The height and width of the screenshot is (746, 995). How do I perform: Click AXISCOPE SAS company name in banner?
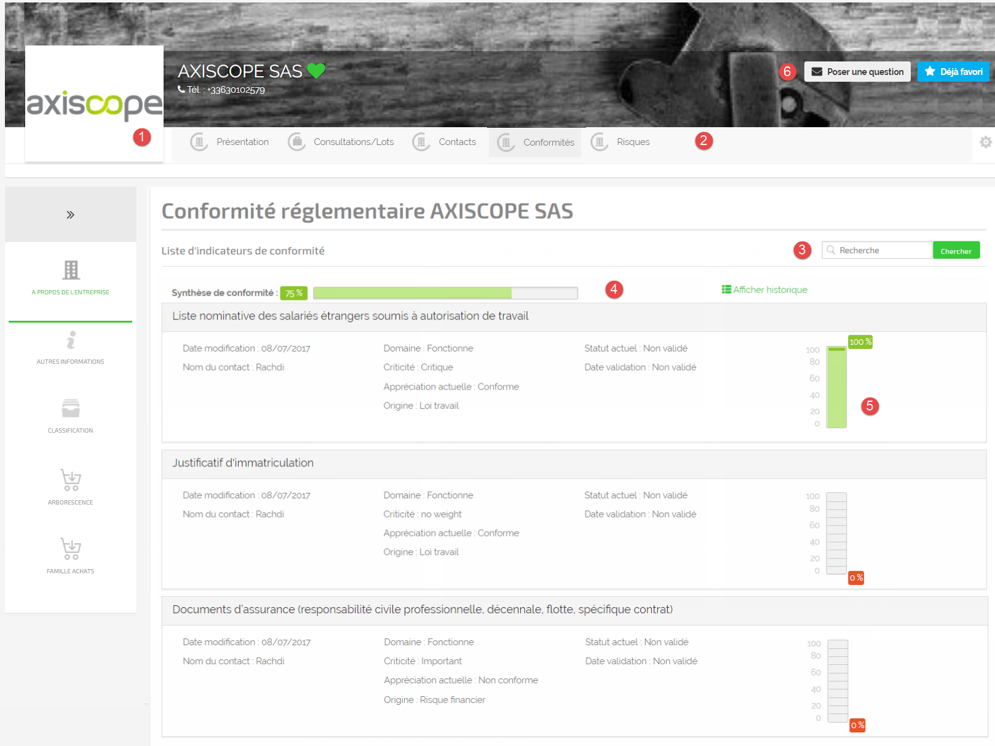pyautogui.click(x=240, y=71)
